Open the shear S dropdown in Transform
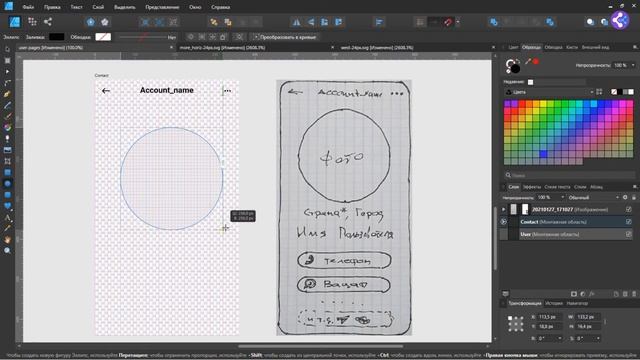The width and height of the screenshot is (640, 360). pos(598,338)
